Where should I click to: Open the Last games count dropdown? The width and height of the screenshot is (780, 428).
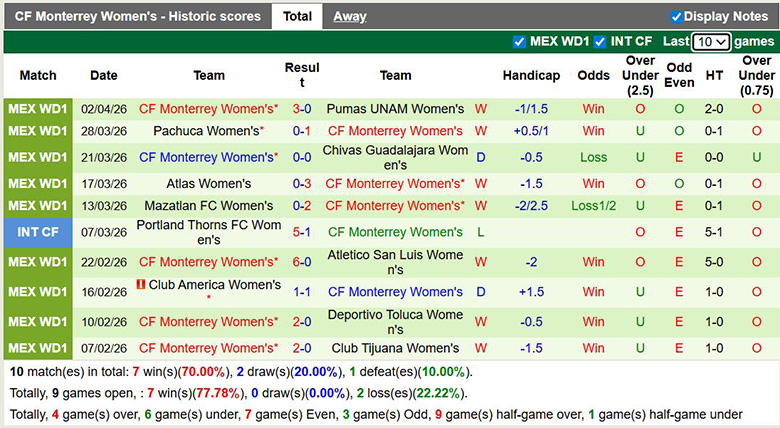[x=711, y=42]
